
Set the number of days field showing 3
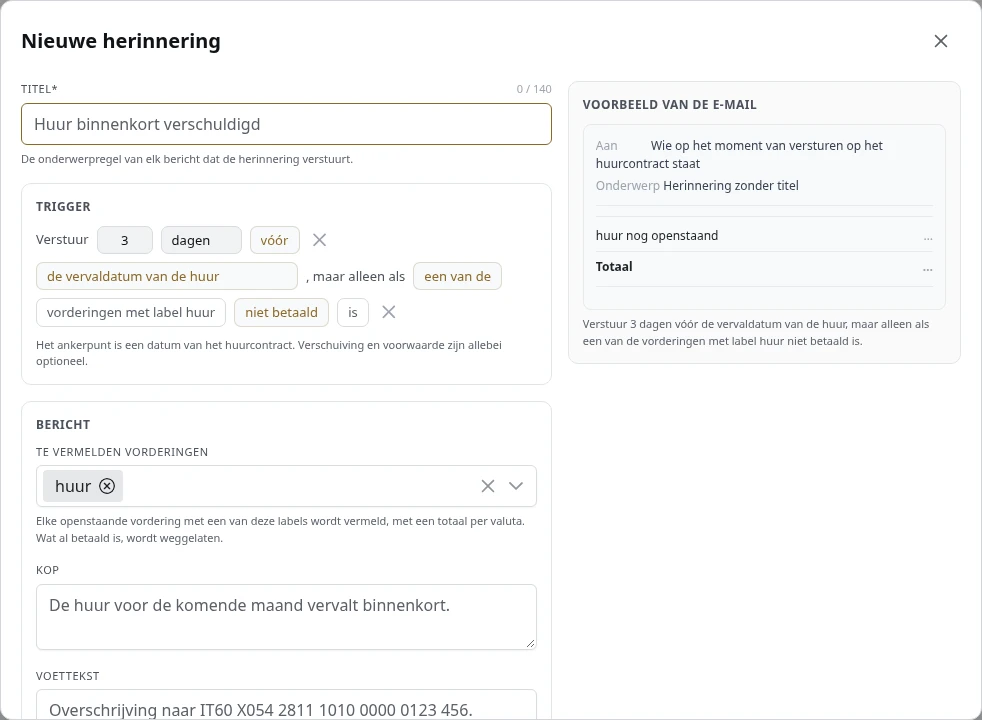coord(125,240)
